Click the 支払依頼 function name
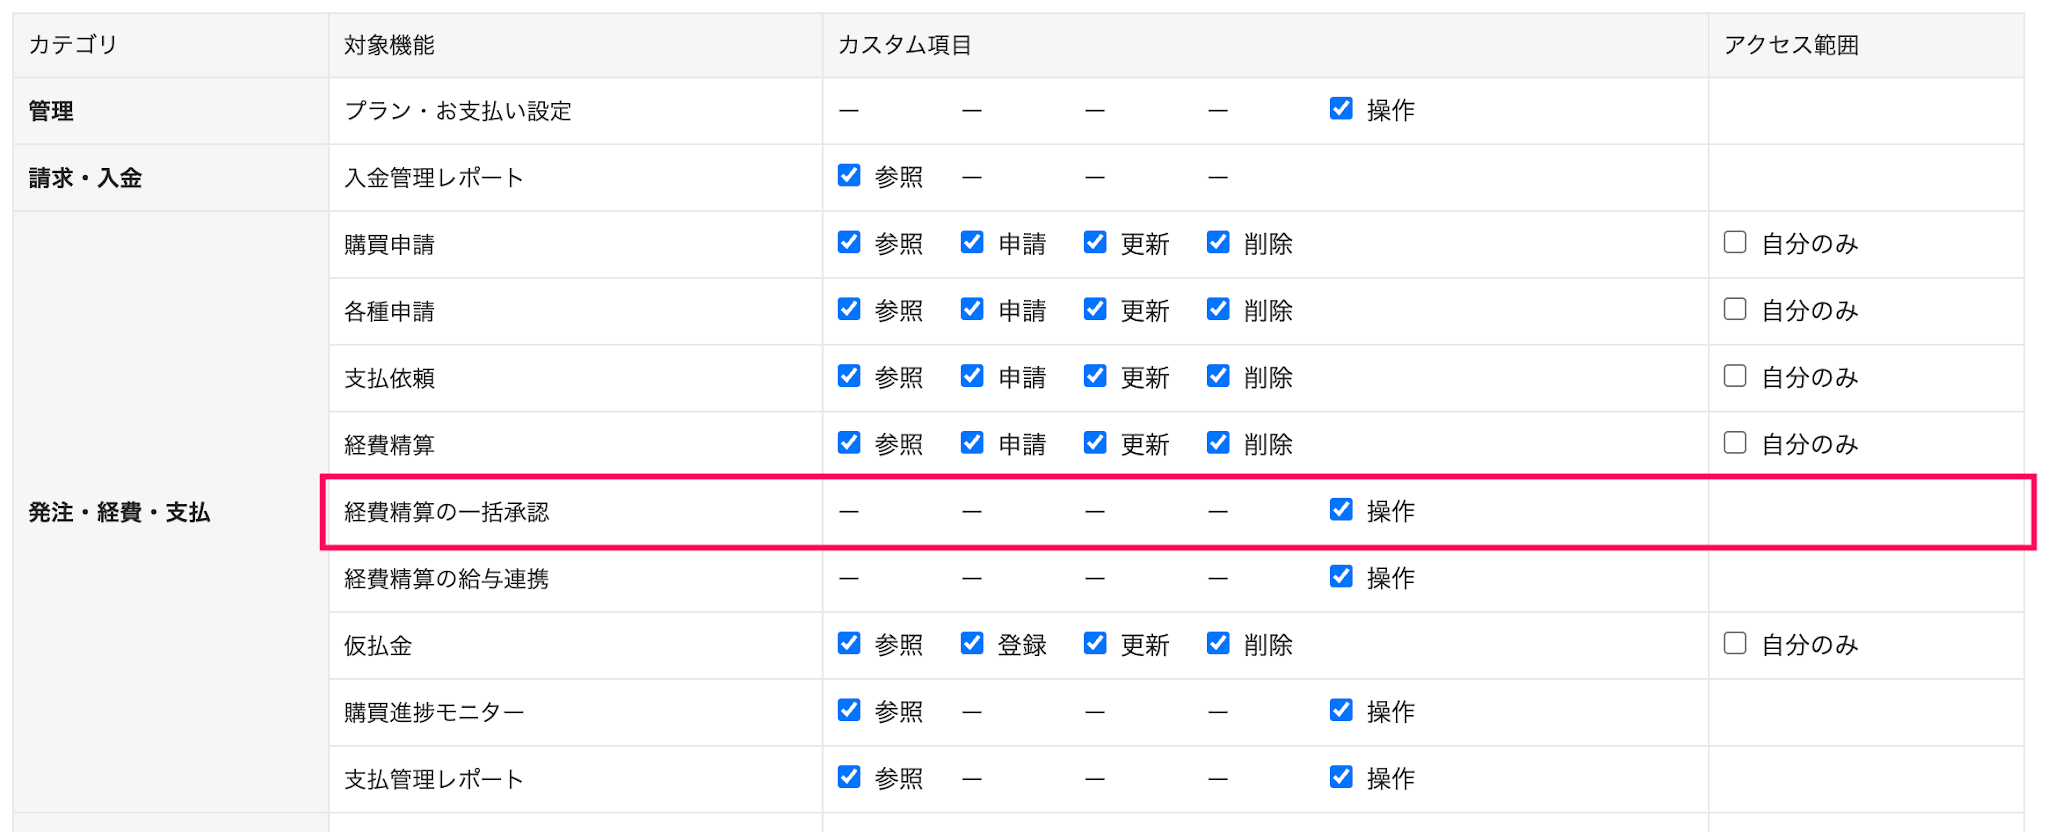This screenshot has width=2048, height=832. [389, 378]
